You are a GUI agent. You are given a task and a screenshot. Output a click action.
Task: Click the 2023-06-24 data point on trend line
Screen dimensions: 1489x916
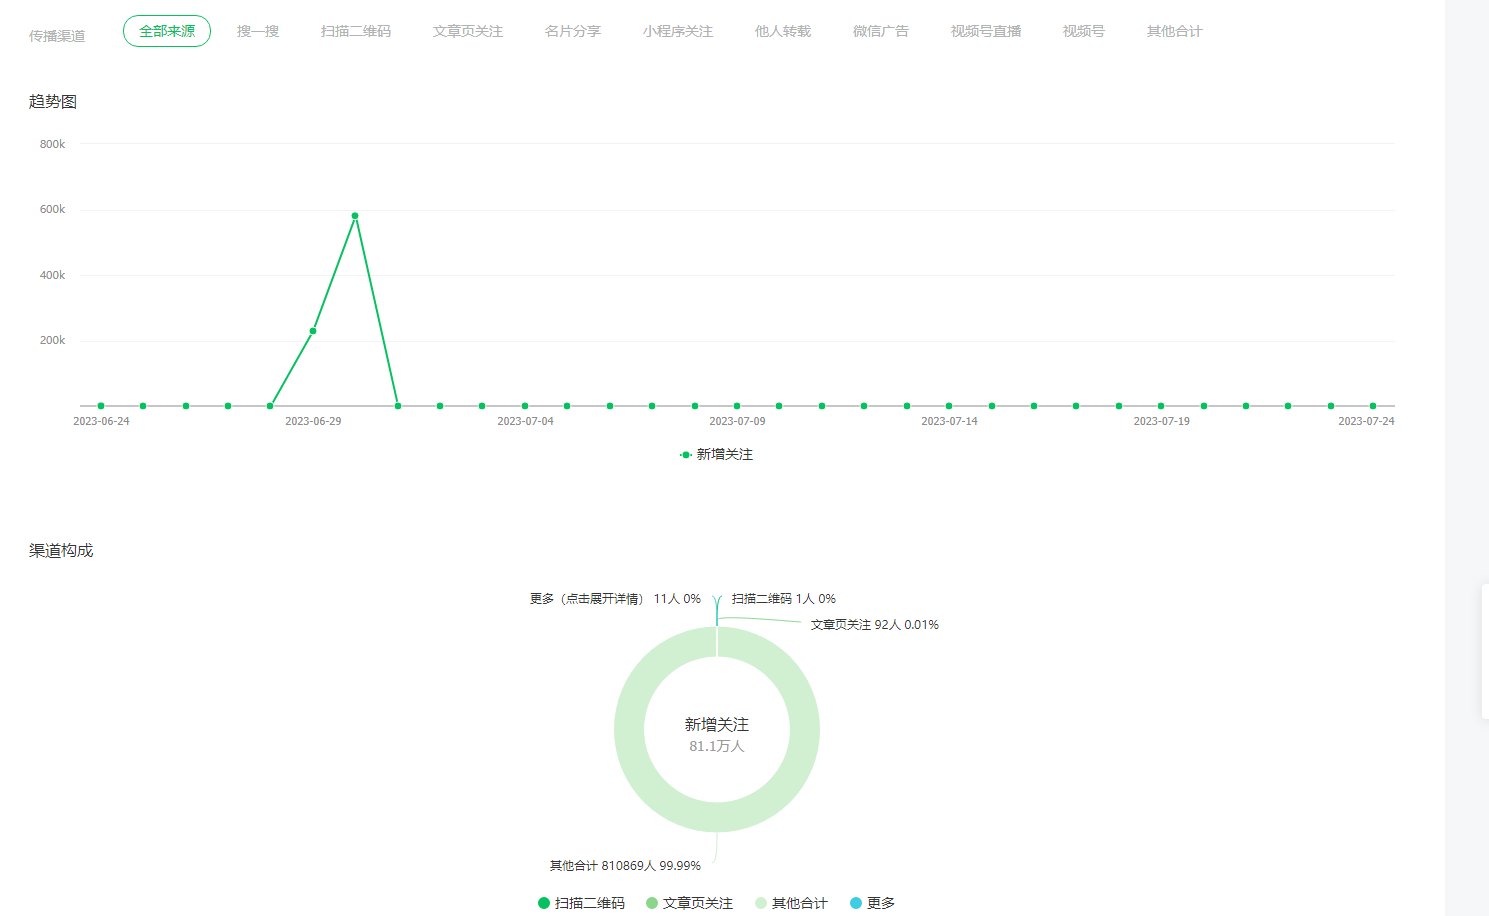[x=101, y=406]
